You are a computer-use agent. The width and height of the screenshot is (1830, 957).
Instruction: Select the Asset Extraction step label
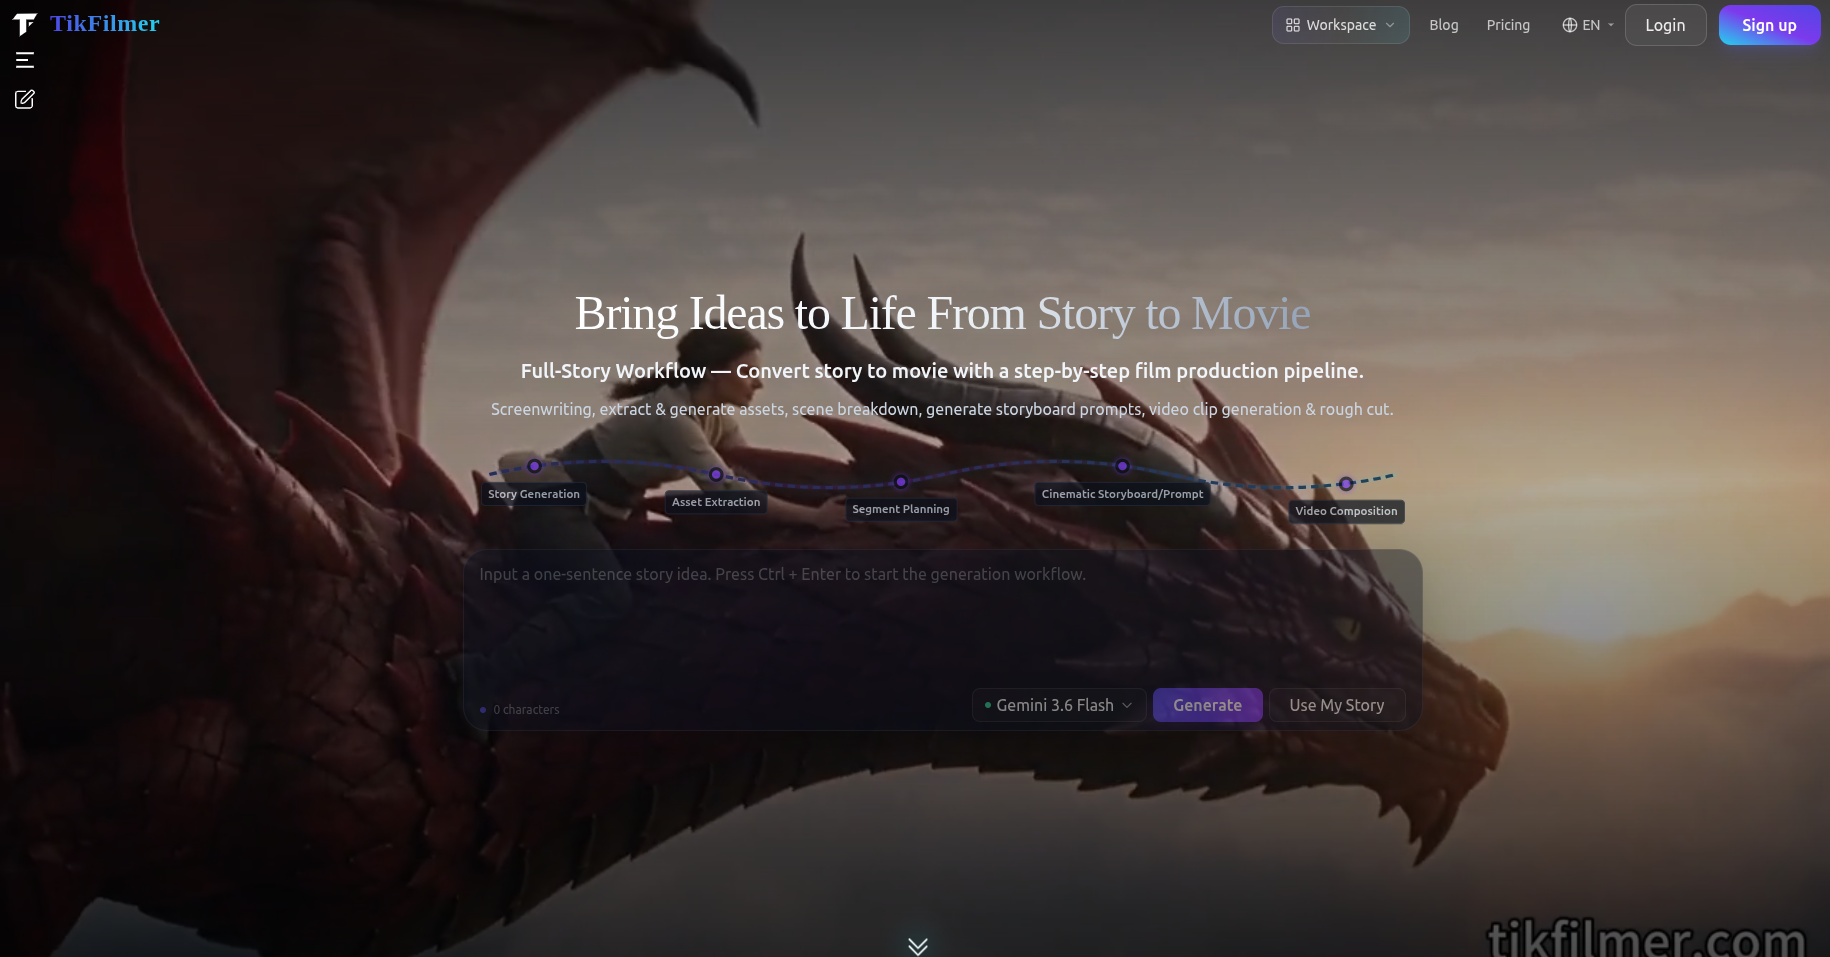point(716,502)
